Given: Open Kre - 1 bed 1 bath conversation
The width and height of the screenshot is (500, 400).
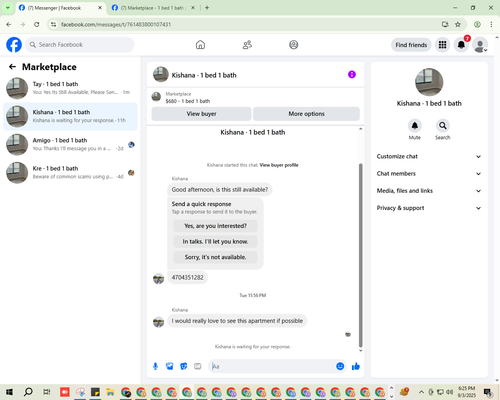Looking at the screenshot, I should pyautogui.click(x=70, y=173).
